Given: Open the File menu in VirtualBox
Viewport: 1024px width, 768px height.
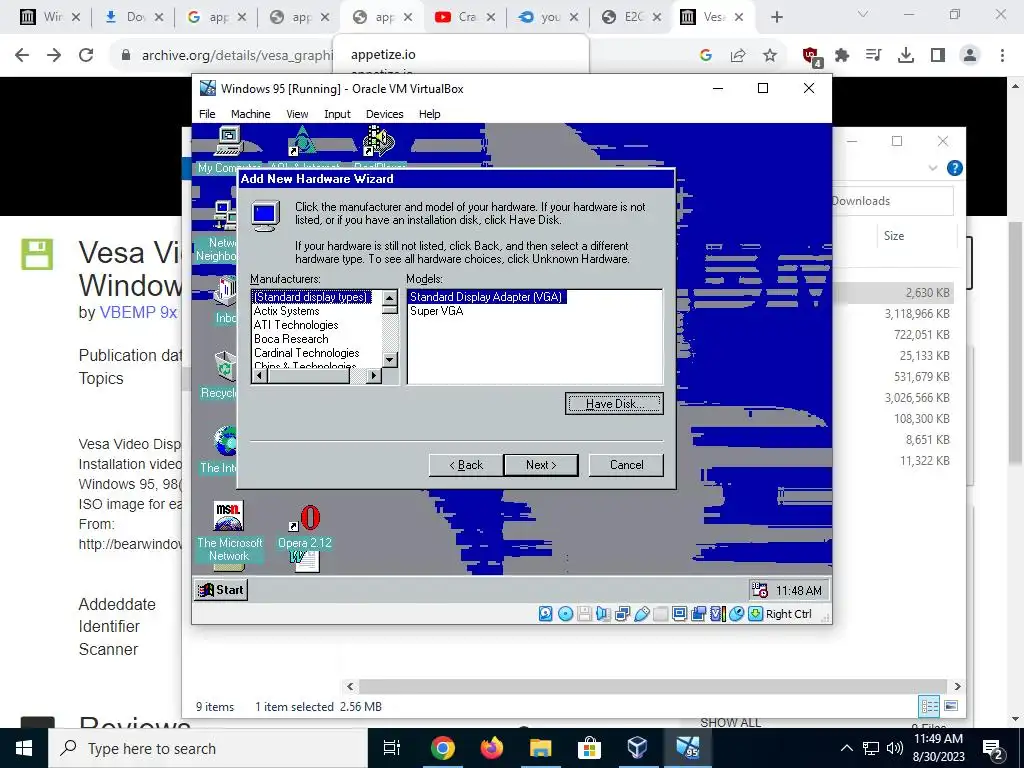Looking at the screenshot, I should (x=207, y=114).
